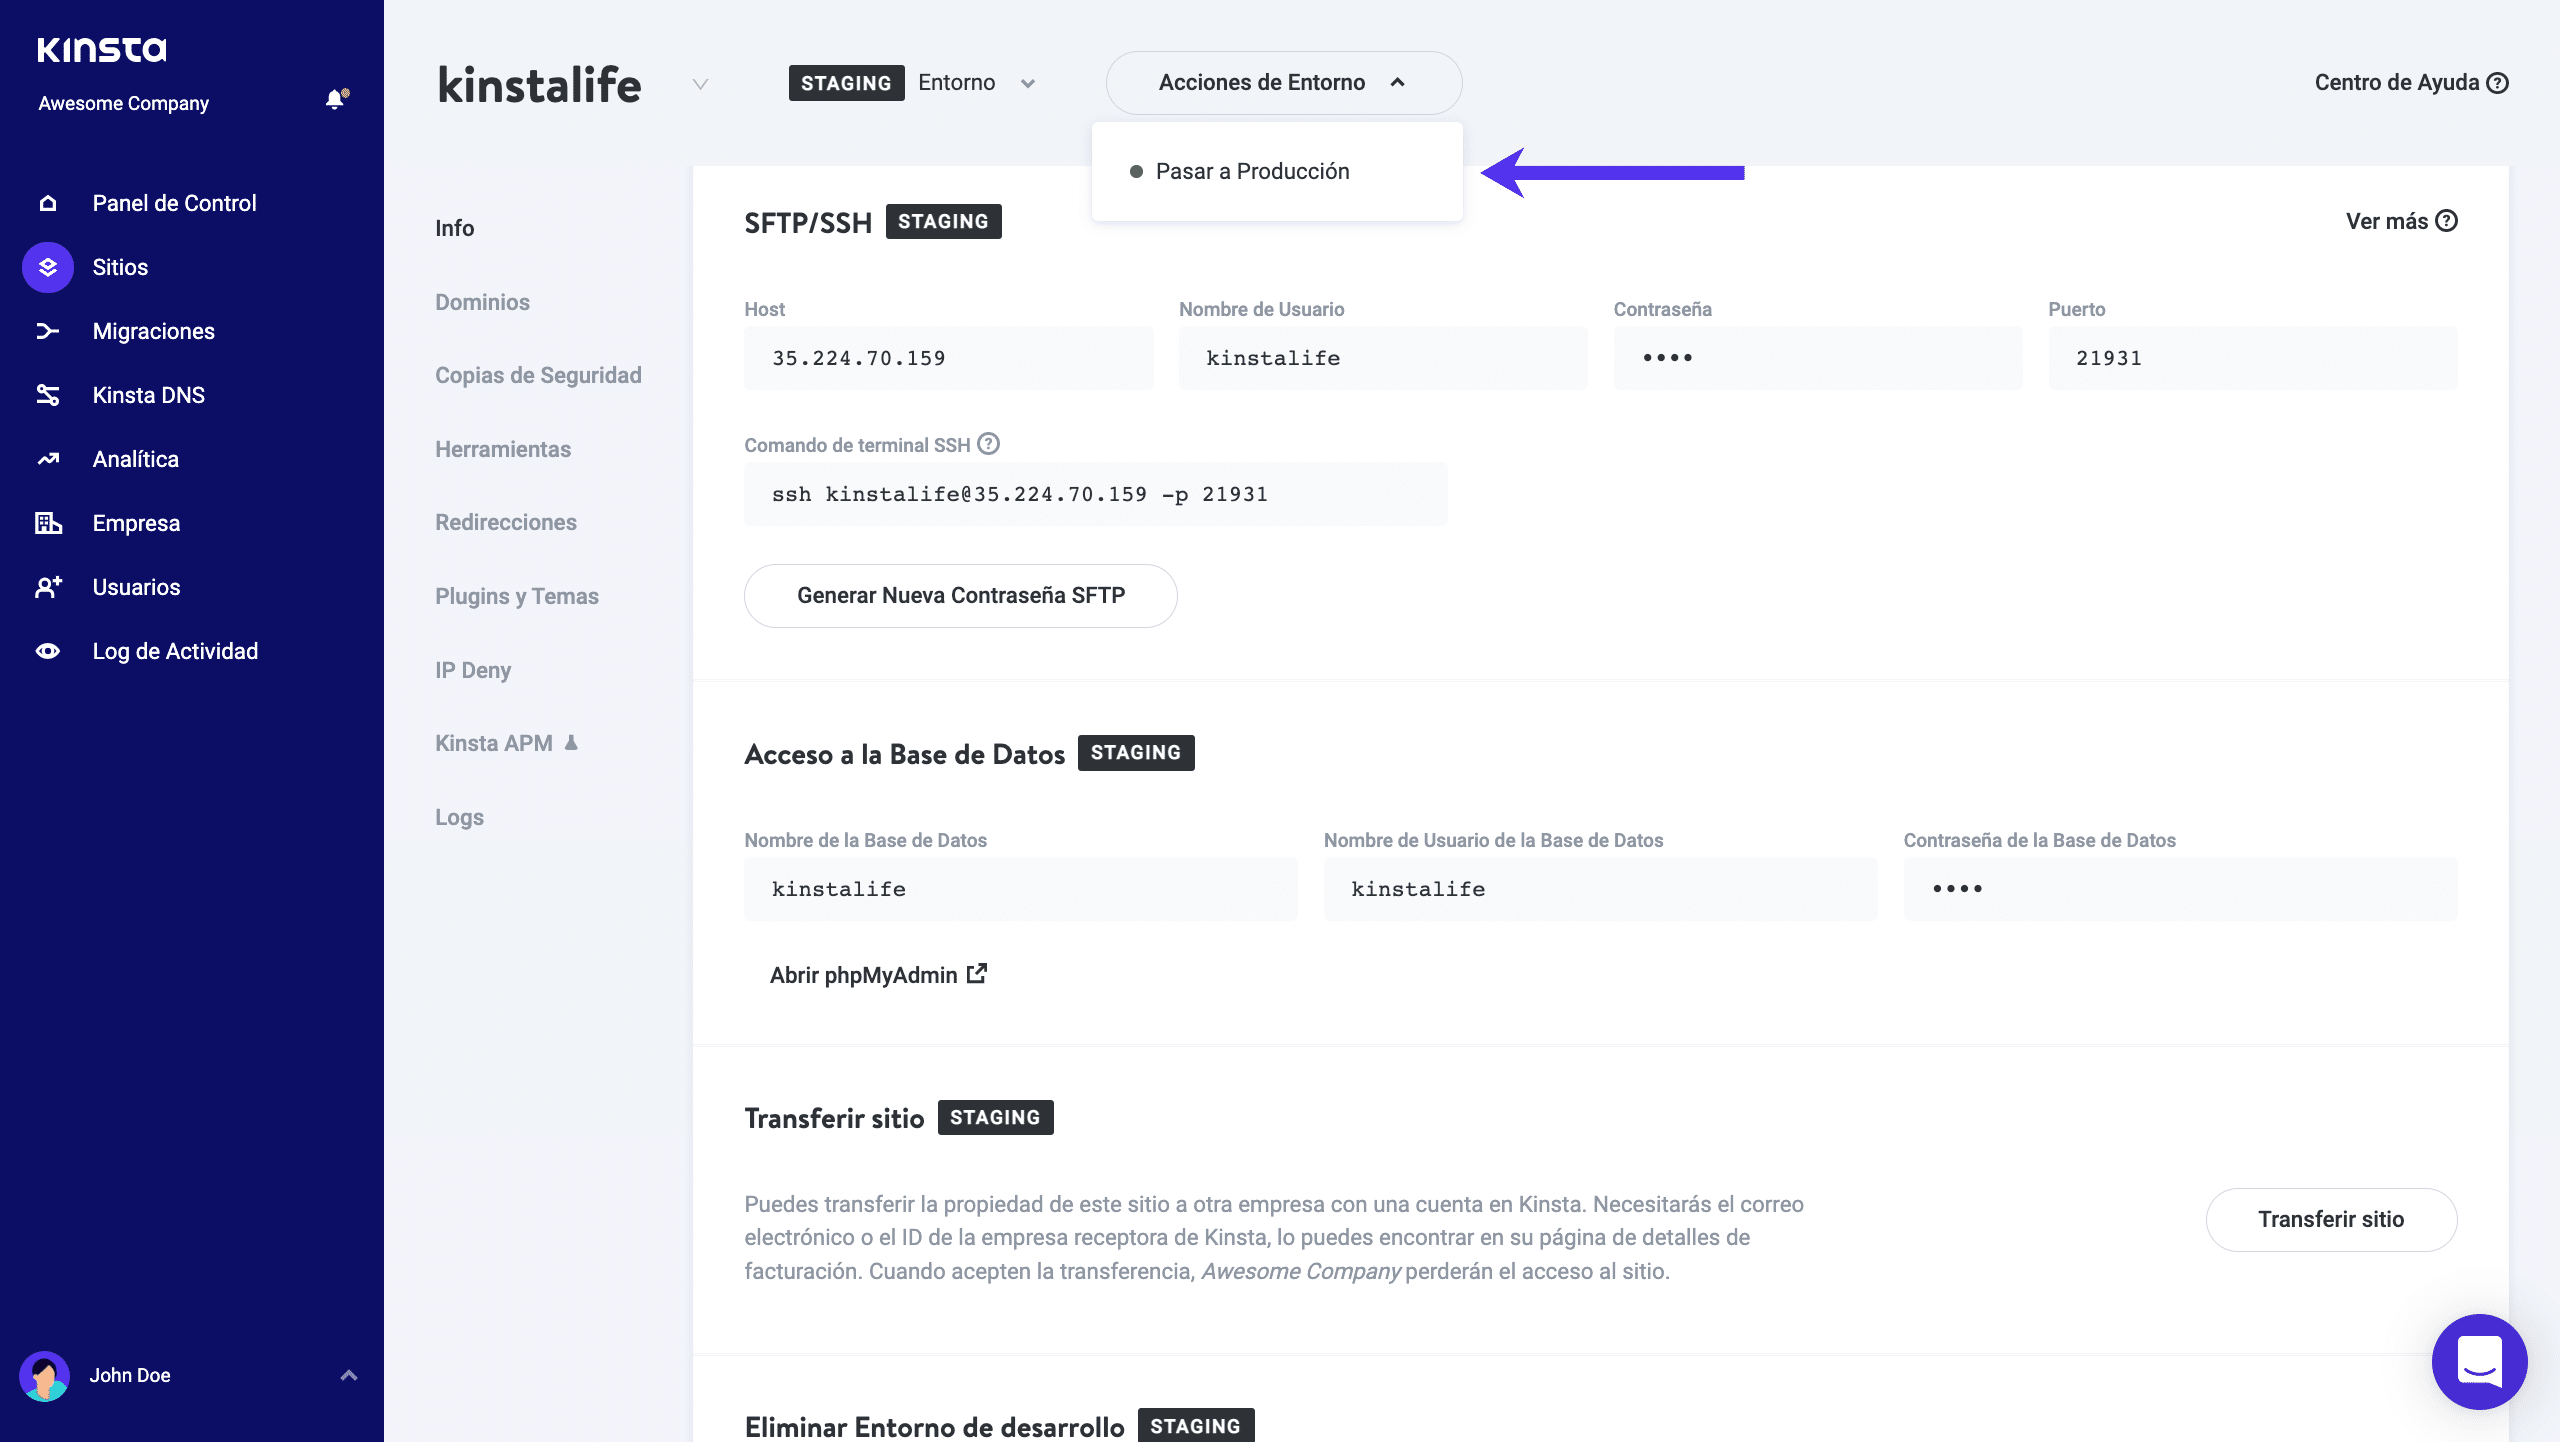Click the Kinsta DNS icon
The image size is (2560, 1442).
[x=48, y=395]
